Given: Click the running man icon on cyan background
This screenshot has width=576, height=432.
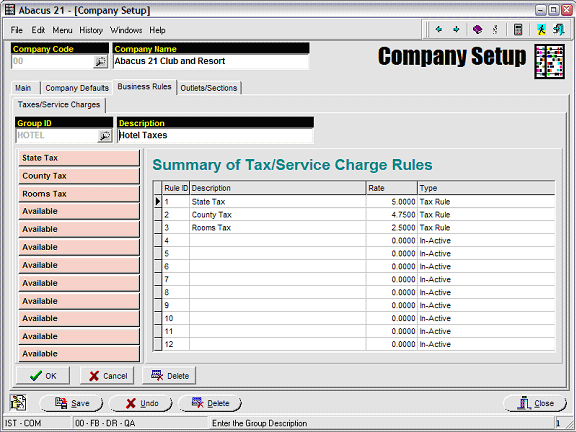Looking at the screenshot, I should (541, 29).
